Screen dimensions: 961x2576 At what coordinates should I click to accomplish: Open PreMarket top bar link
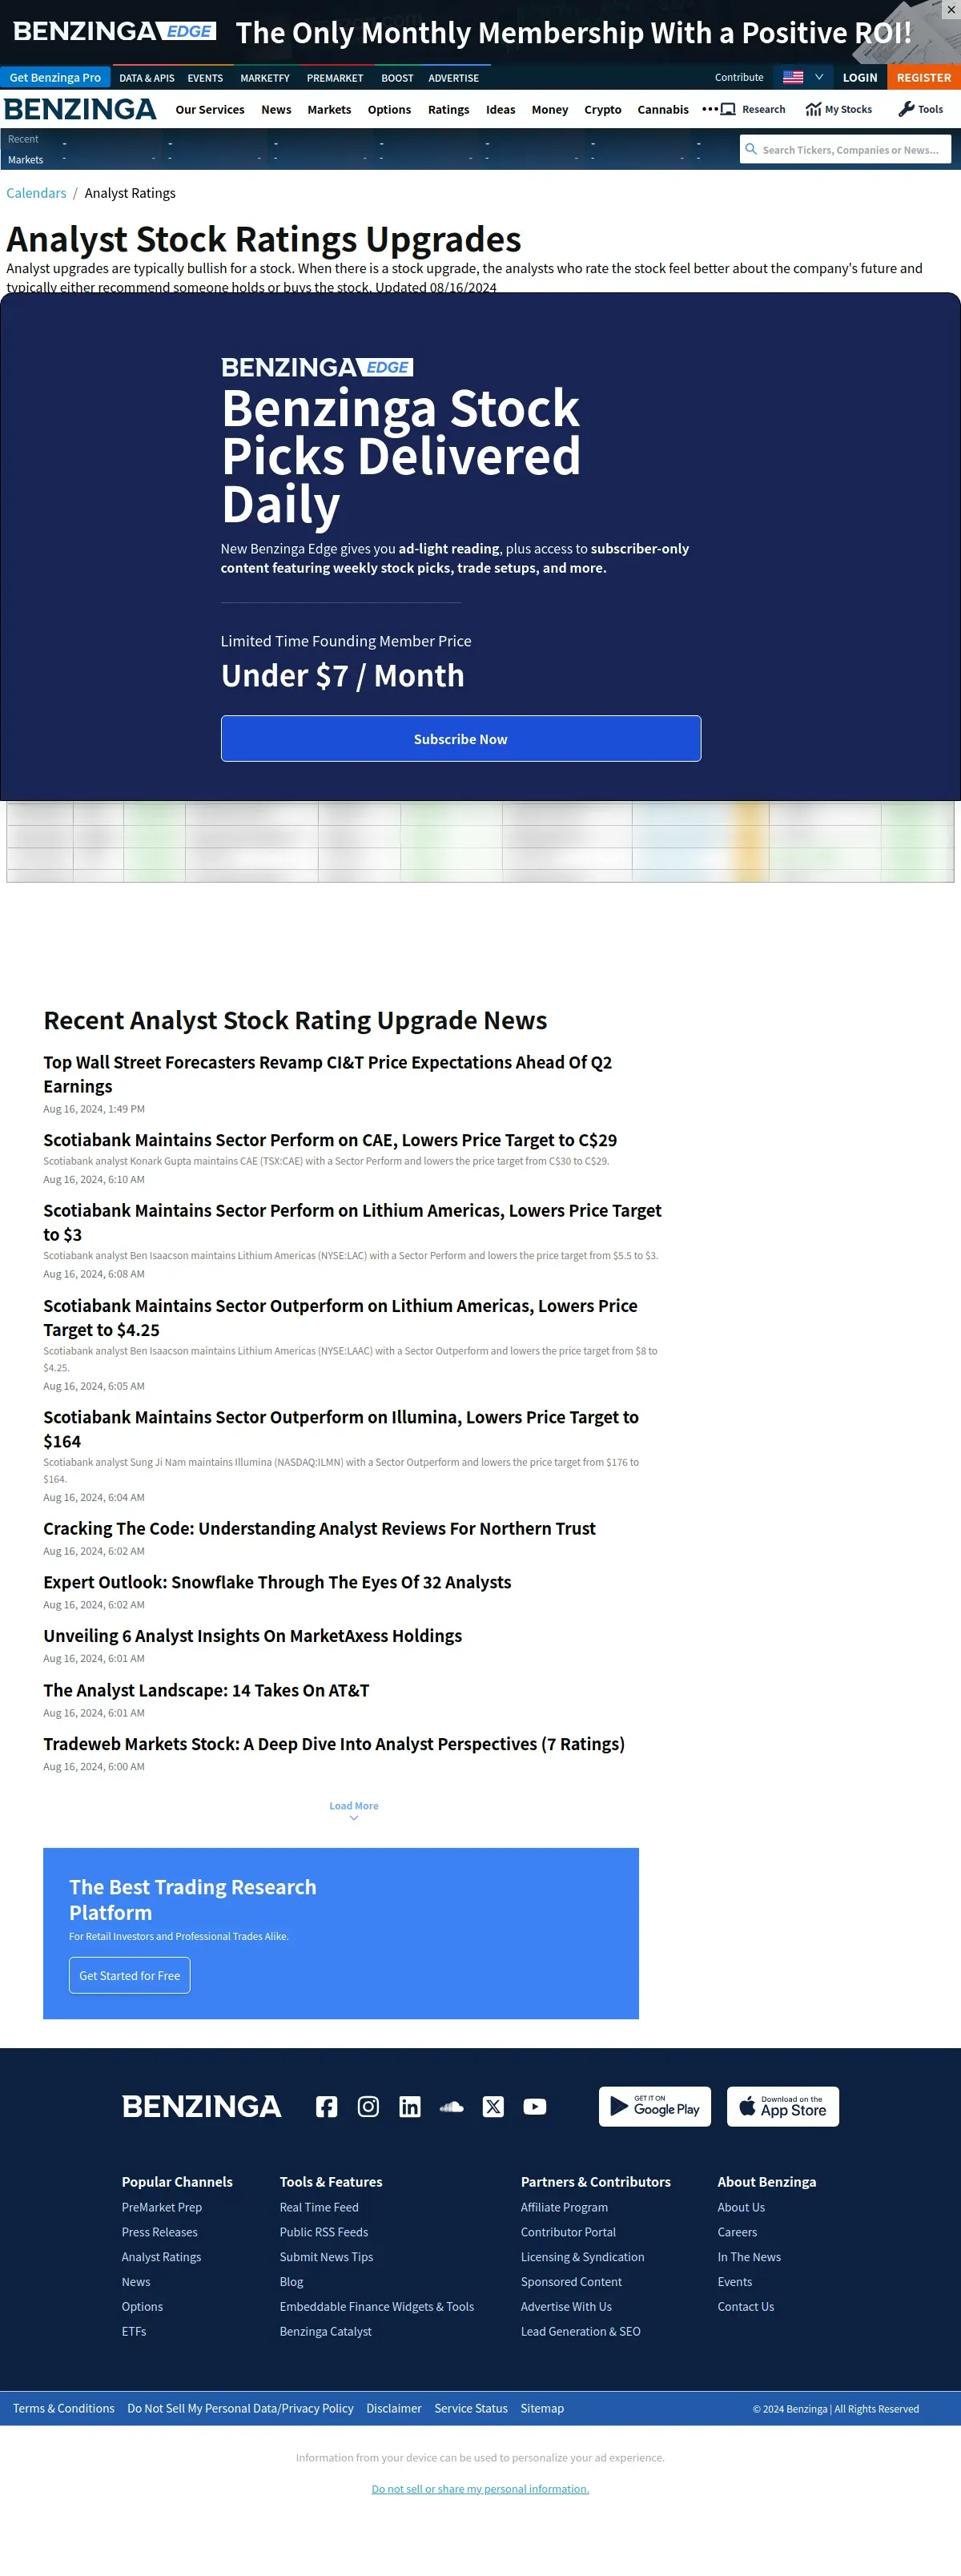(x=335, y=78)
